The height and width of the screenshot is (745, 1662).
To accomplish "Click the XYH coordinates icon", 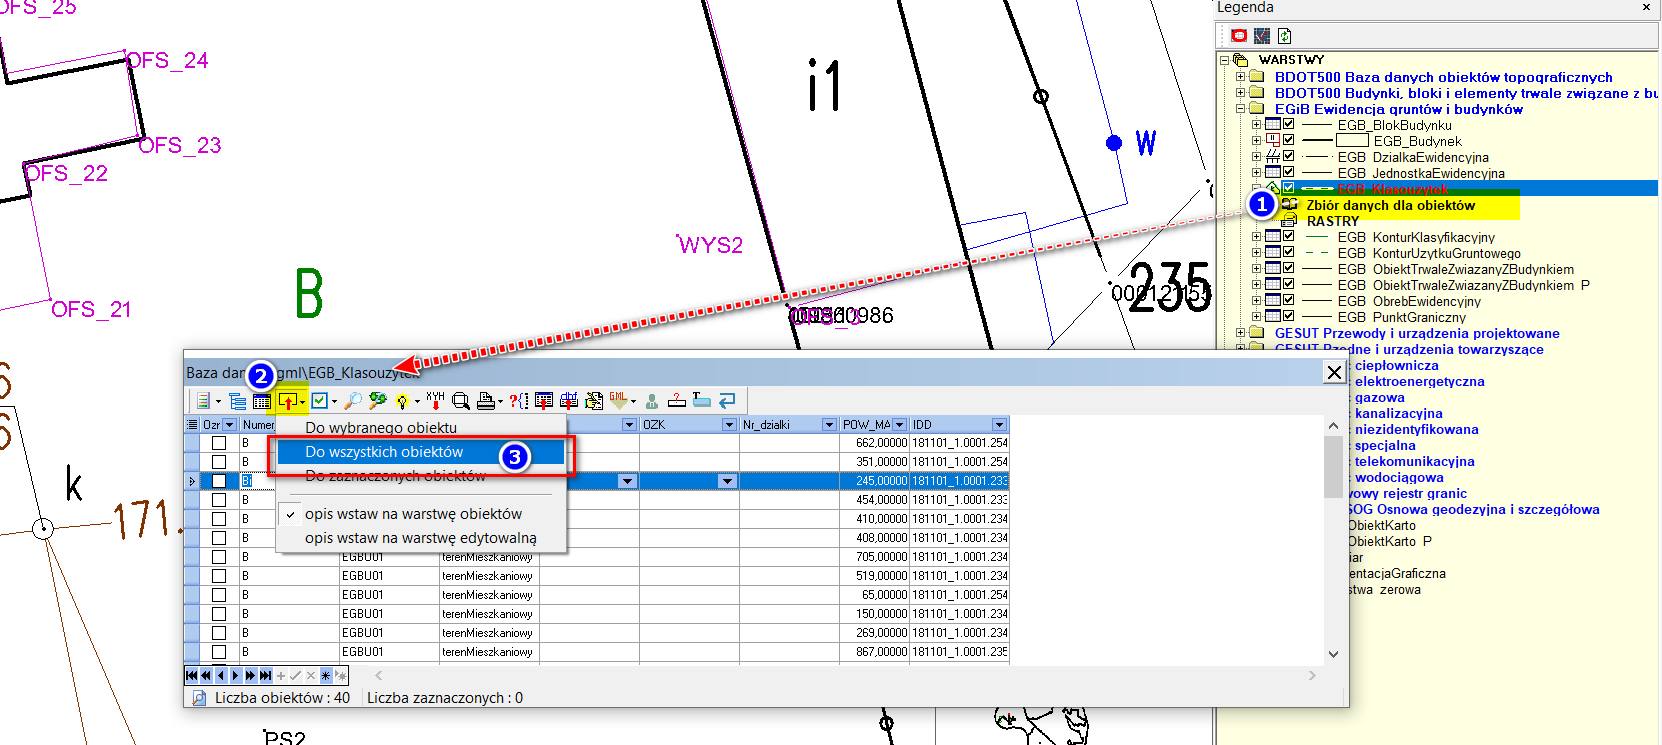I will pos(435,401).
